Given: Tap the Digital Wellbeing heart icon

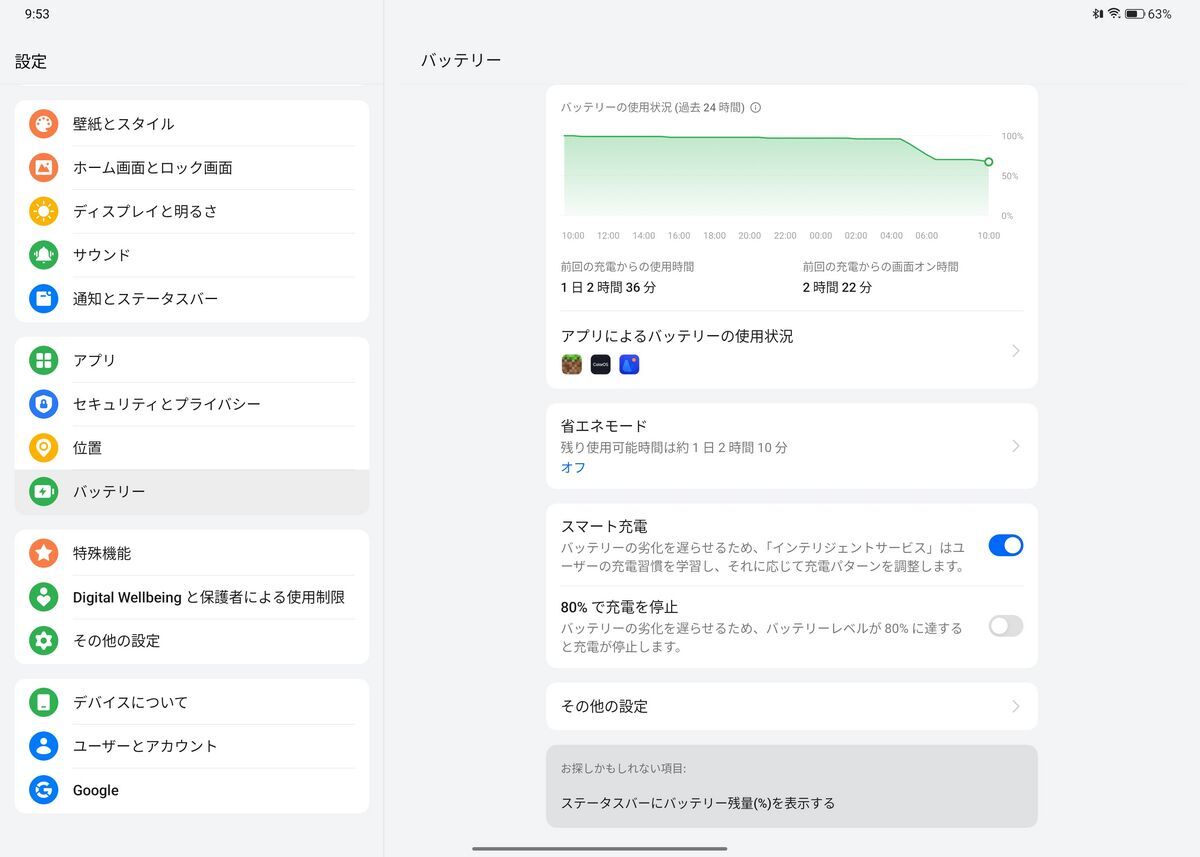Looking at the screenshot, I should (x=44, y=597).
